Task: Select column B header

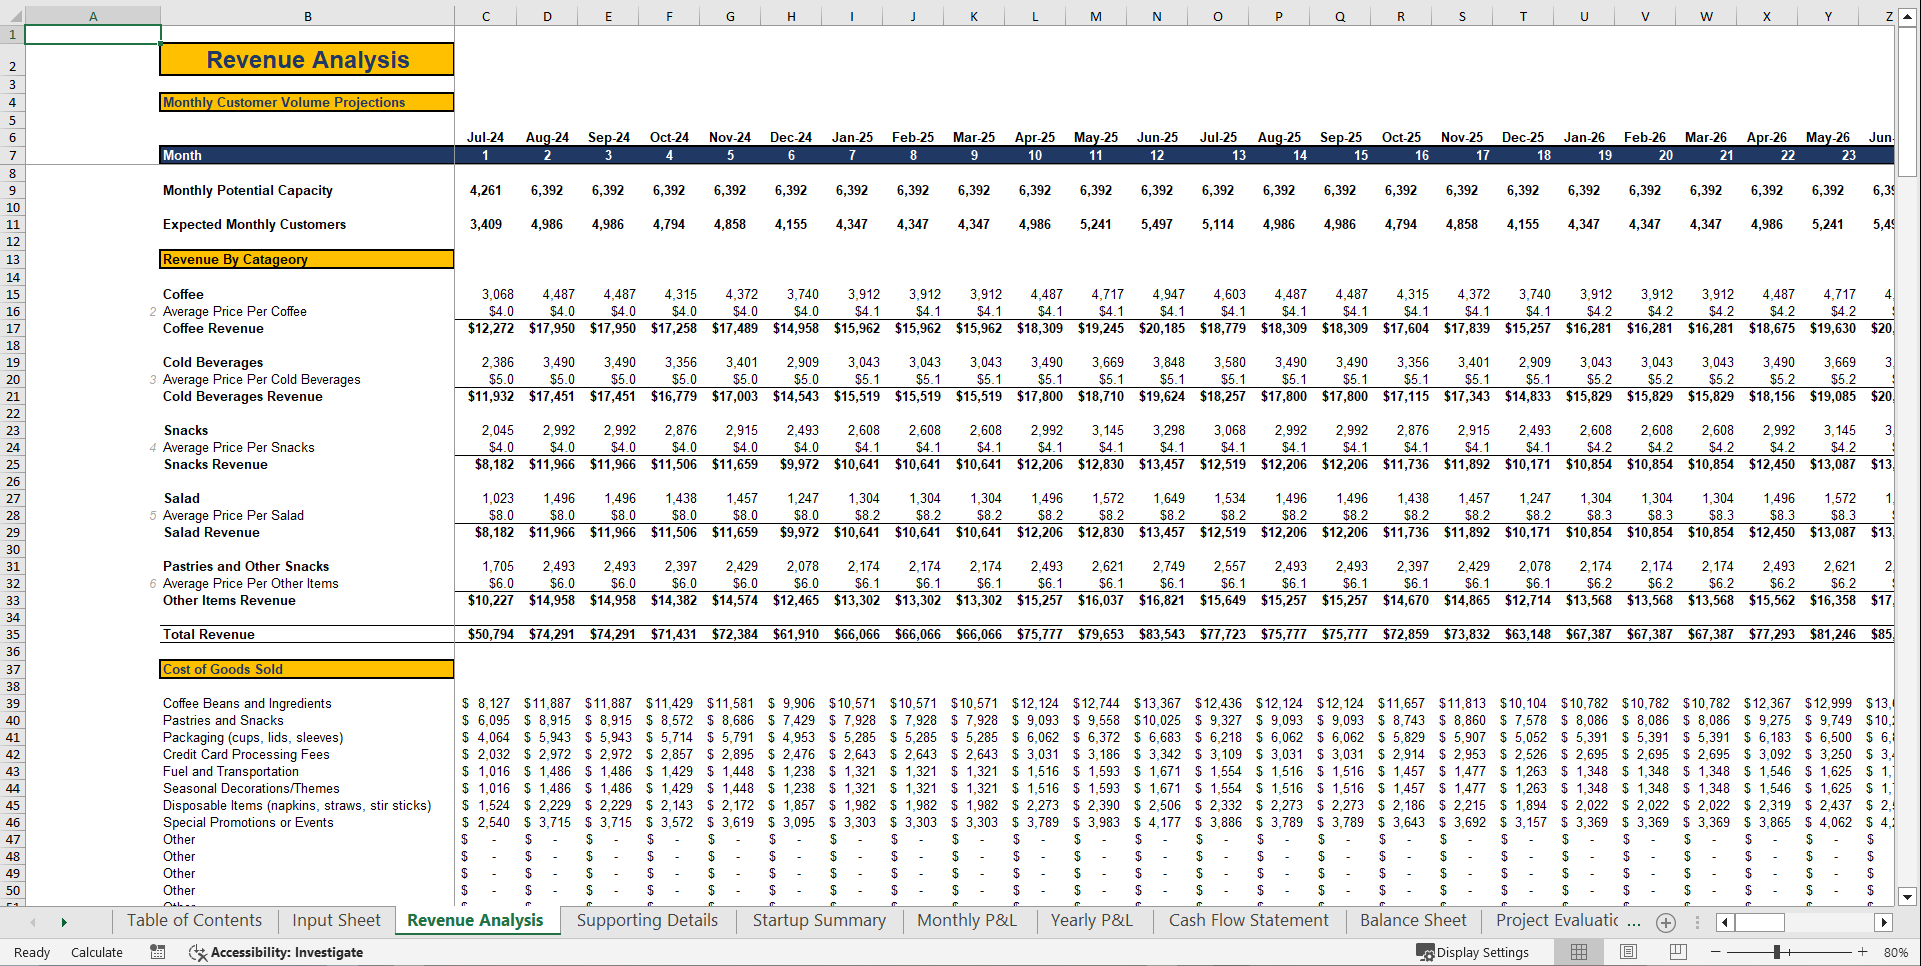Action: 307,15
